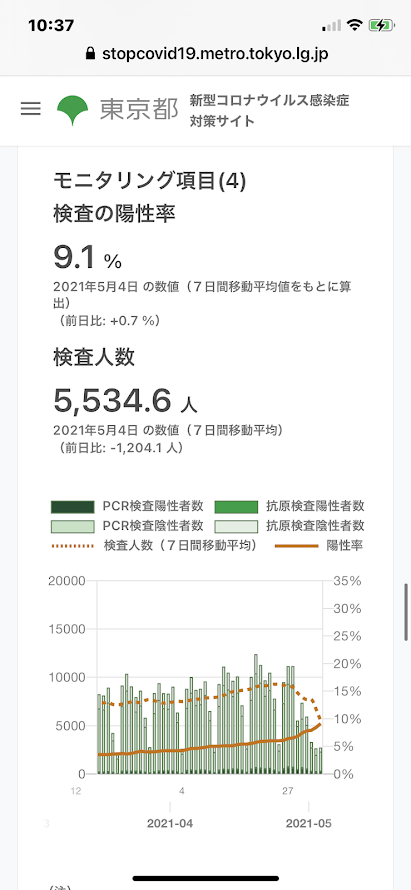Tap the green Tokyo ginkgo leaf logo
The image size is (411, 890).
click(73, 110)
